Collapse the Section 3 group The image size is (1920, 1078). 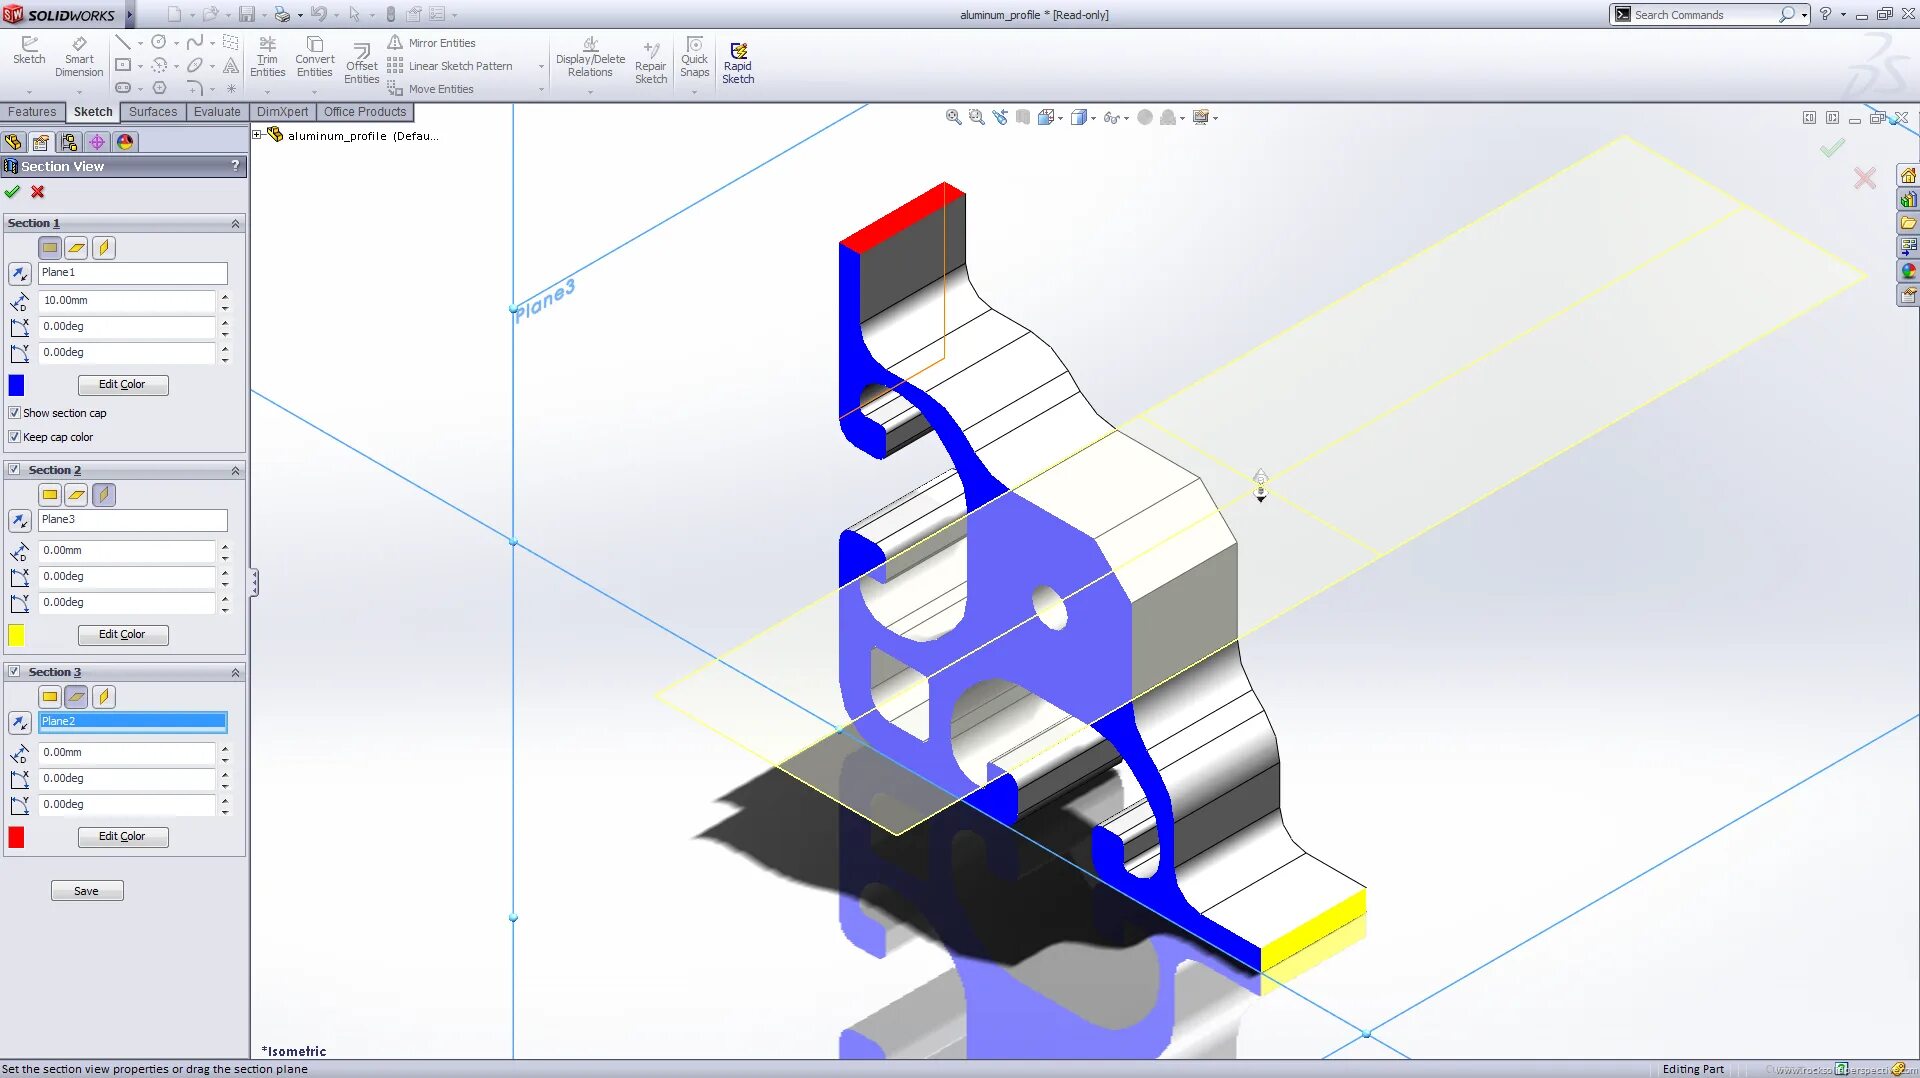[x=236, y=671]
